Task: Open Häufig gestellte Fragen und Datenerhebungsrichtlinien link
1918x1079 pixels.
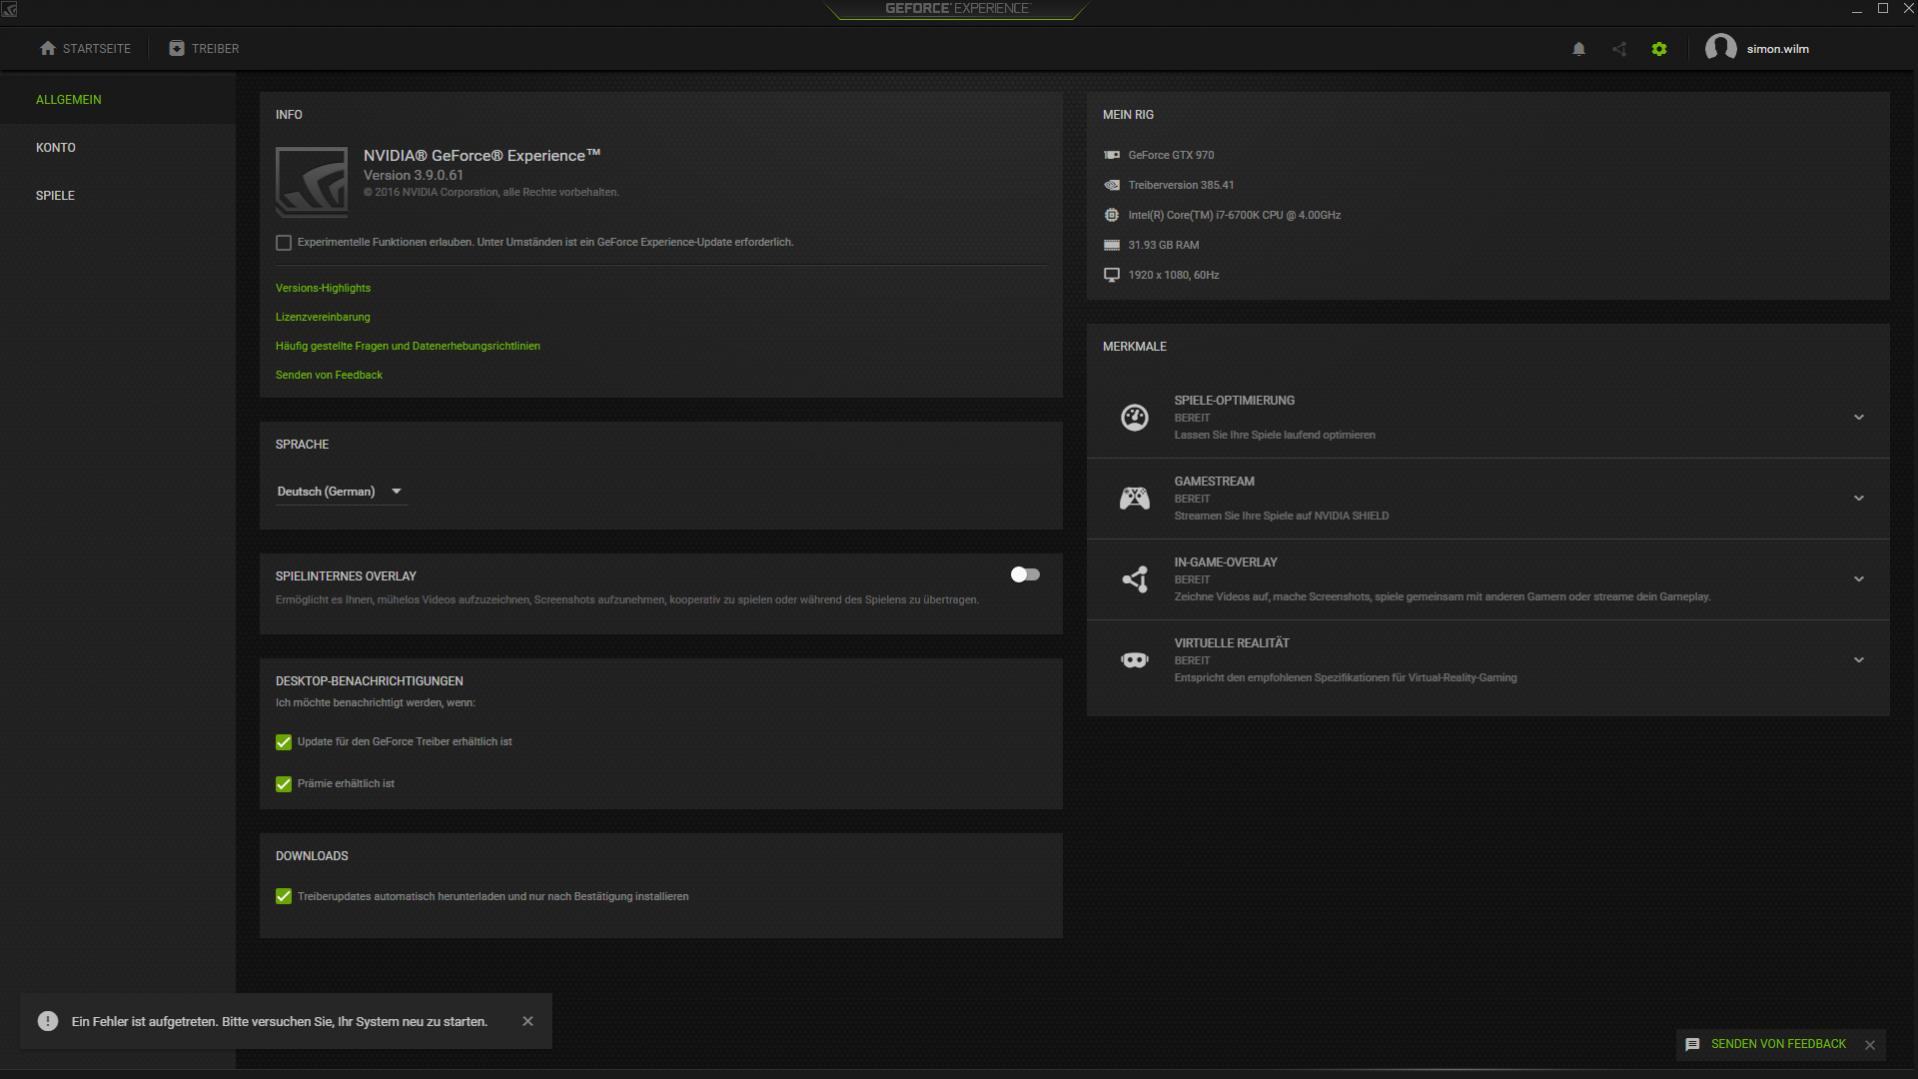Action: point(408,346)
